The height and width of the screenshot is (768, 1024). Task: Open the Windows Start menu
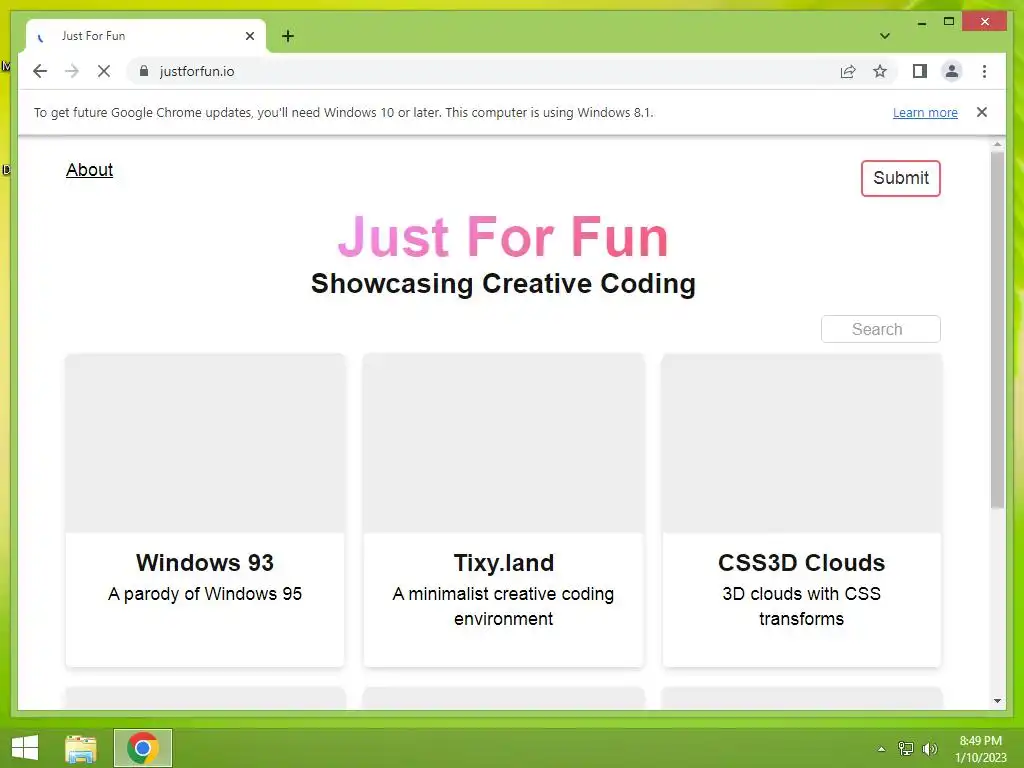[25, 748]
